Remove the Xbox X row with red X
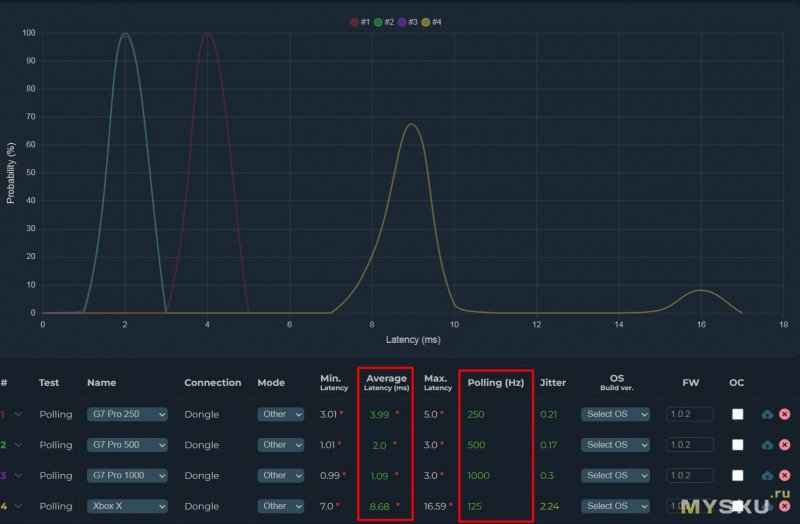The width and height of the screenshot is (800, 524). (x=784, y=507)
